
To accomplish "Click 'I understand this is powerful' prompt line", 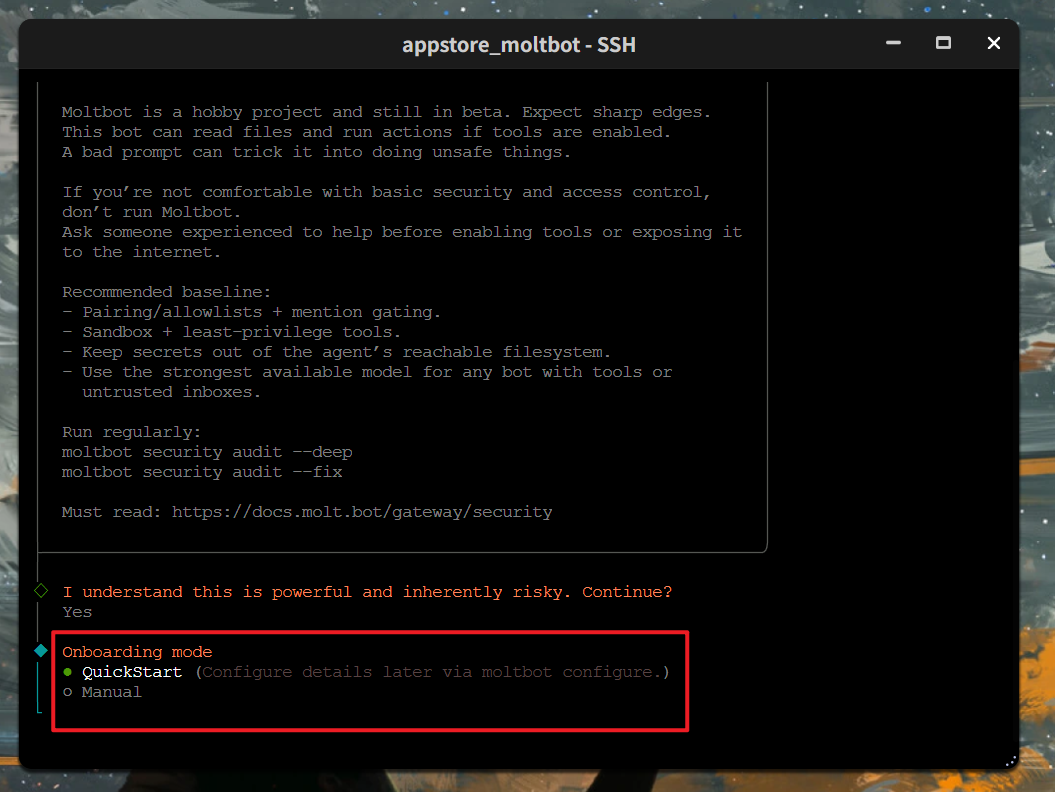I will coord(367,592).
